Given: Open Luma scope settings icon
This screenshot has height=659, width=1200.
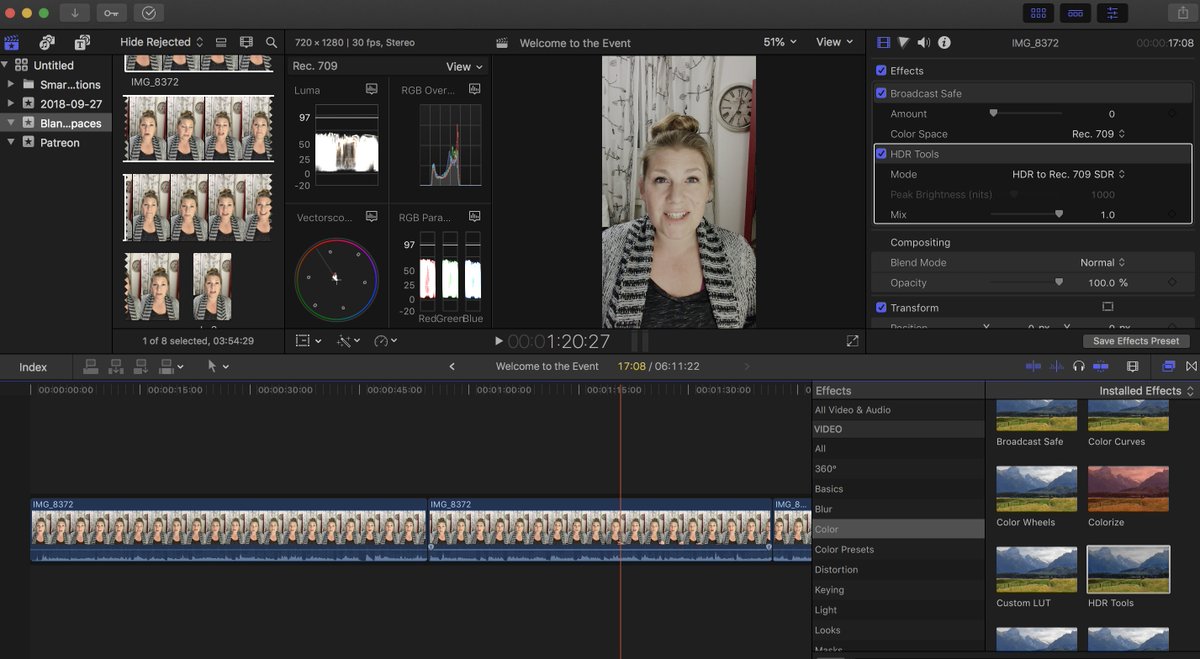Looking at the screenshot, I should (371, 89).
